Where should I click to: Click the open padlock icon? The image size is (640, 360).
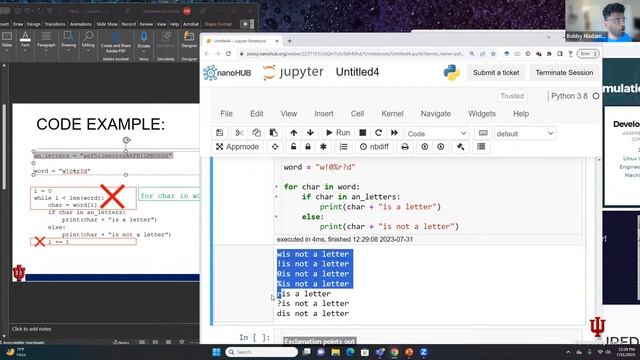293,147
